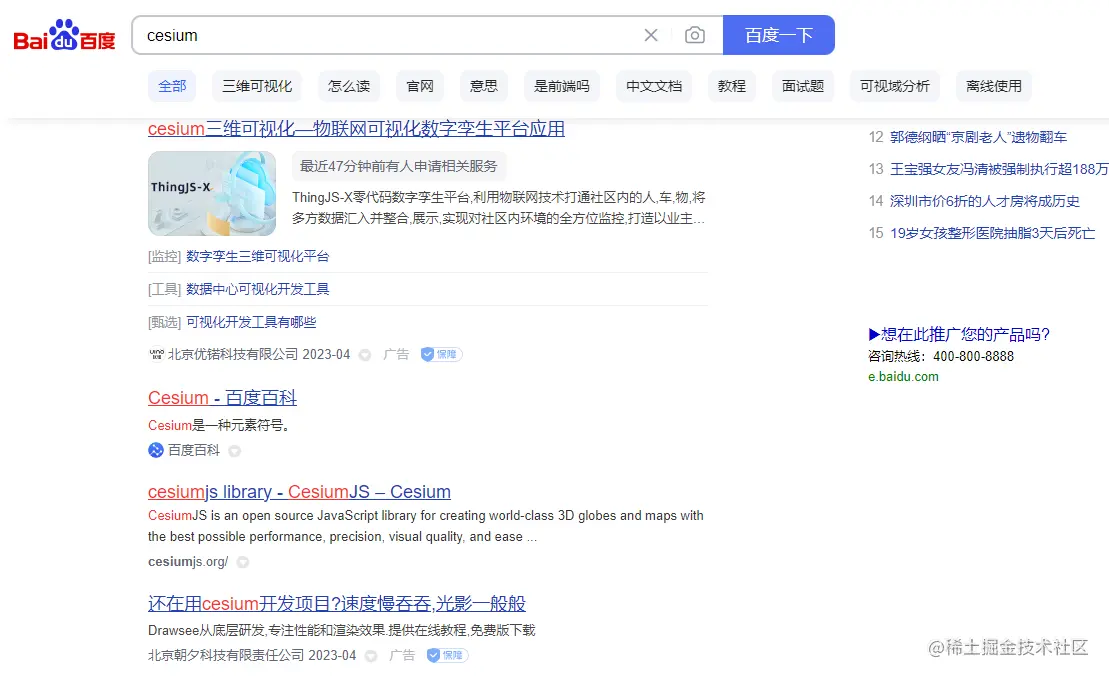The image size is (1109, 678).
Task: Clear the search box using the X icon
Action: click(x=651, y=34)
